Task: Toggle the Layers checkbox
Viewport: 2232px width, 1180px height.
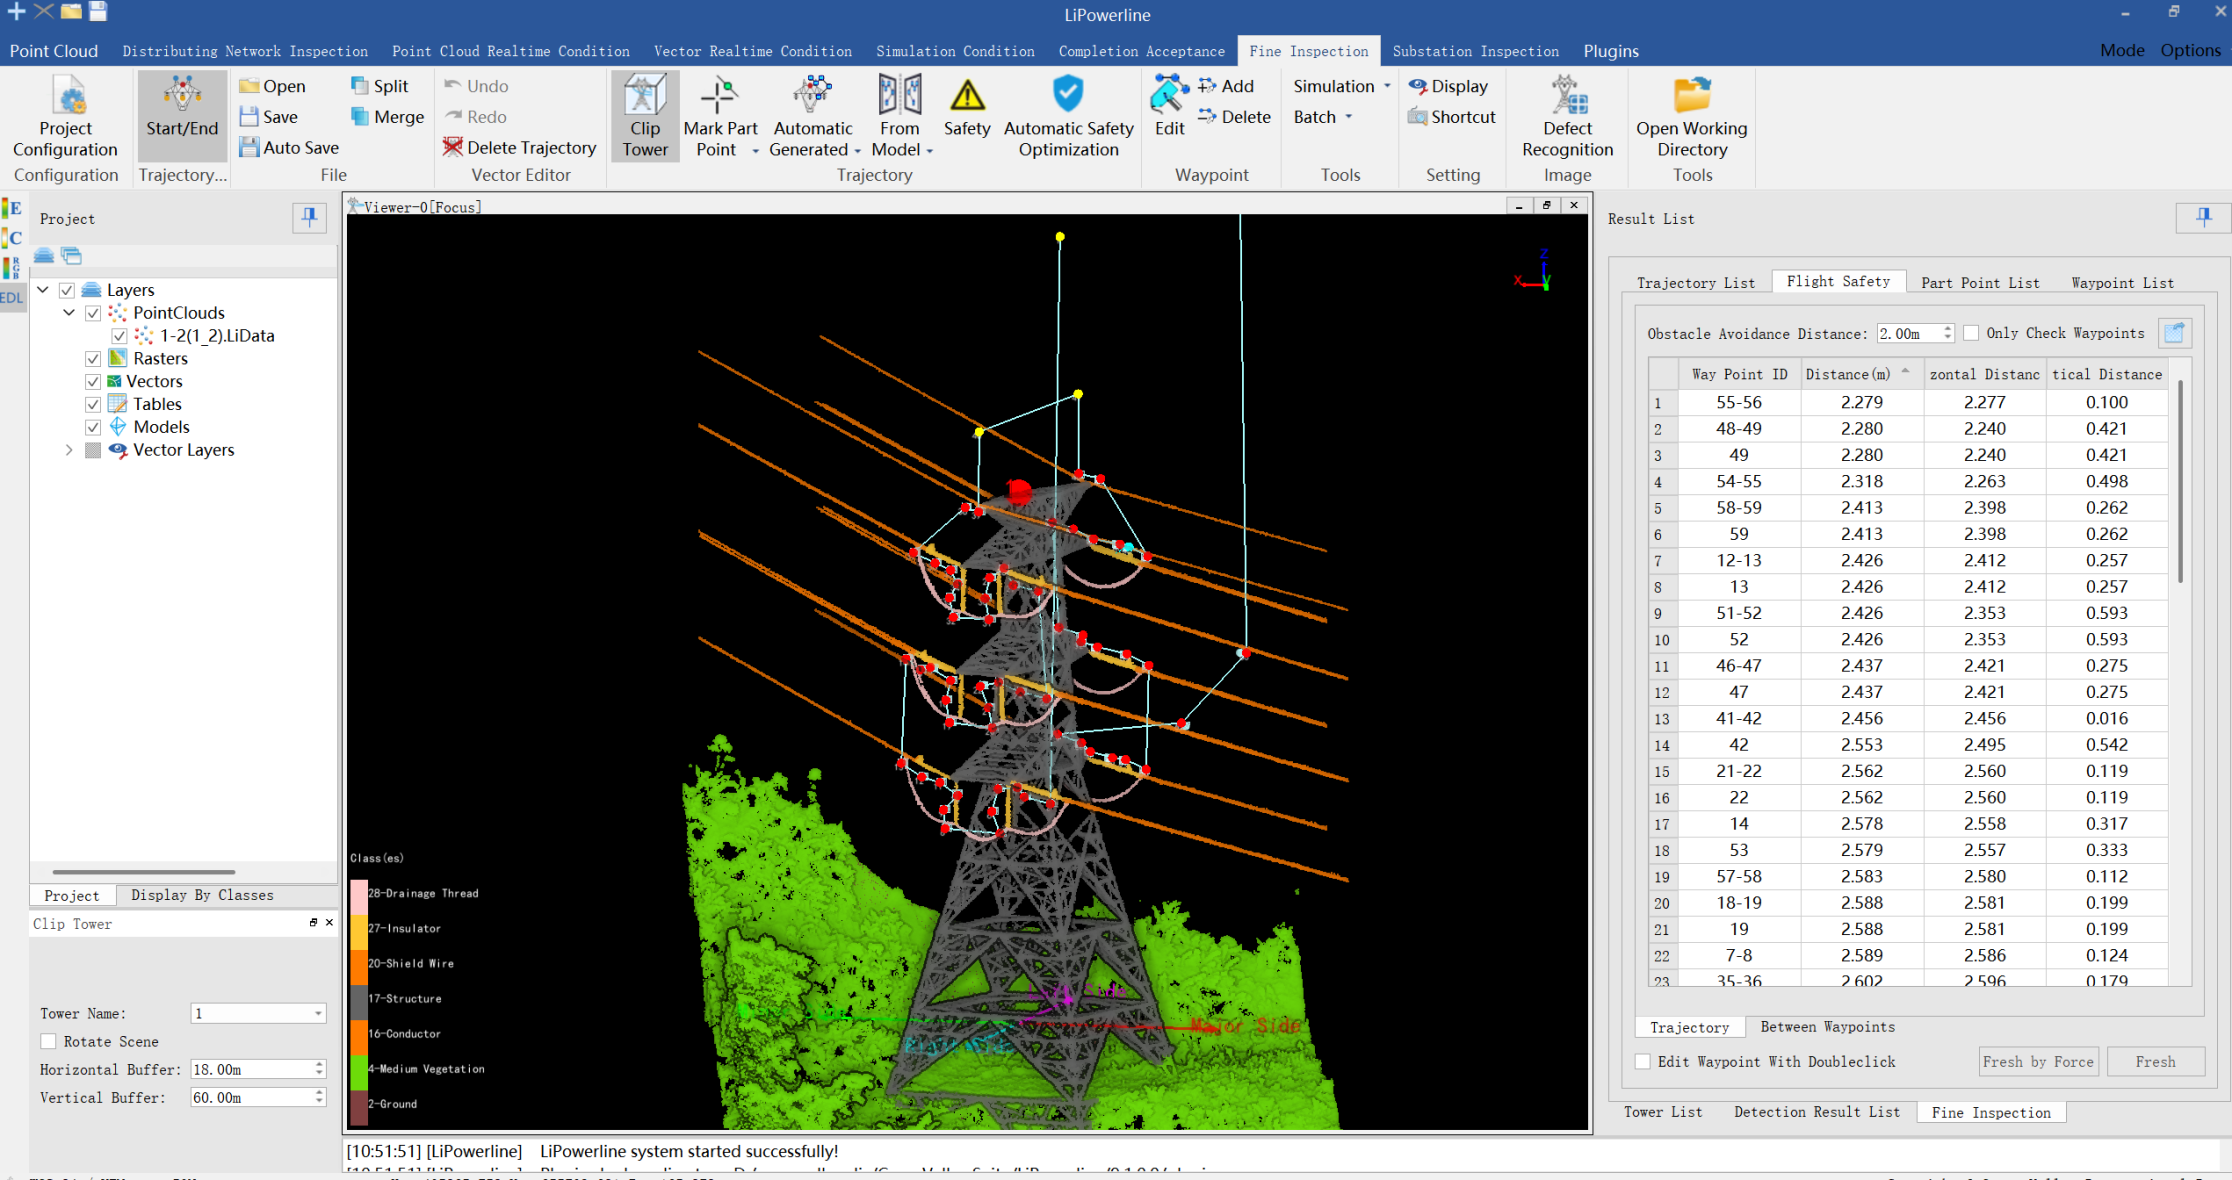Action: 67,290
